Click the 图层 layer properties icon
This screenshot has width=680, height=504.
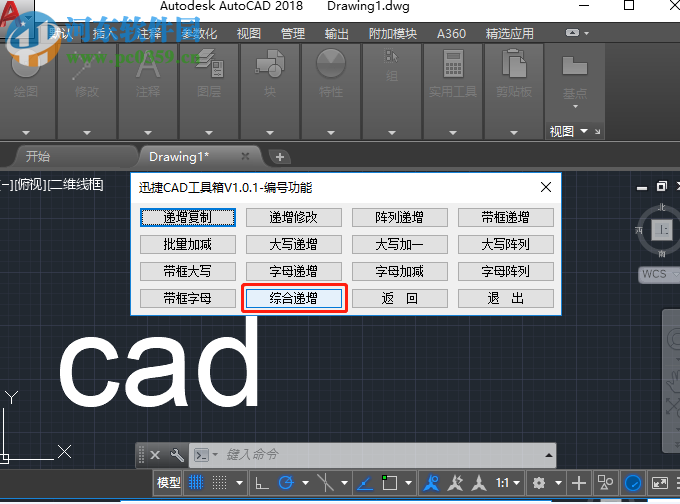[x=209, y=63]
